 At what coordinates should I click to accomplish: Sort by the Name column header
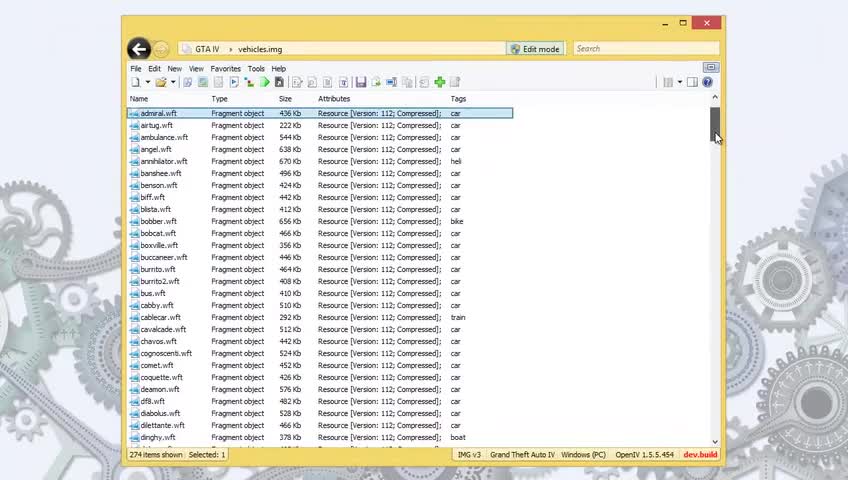139,99
